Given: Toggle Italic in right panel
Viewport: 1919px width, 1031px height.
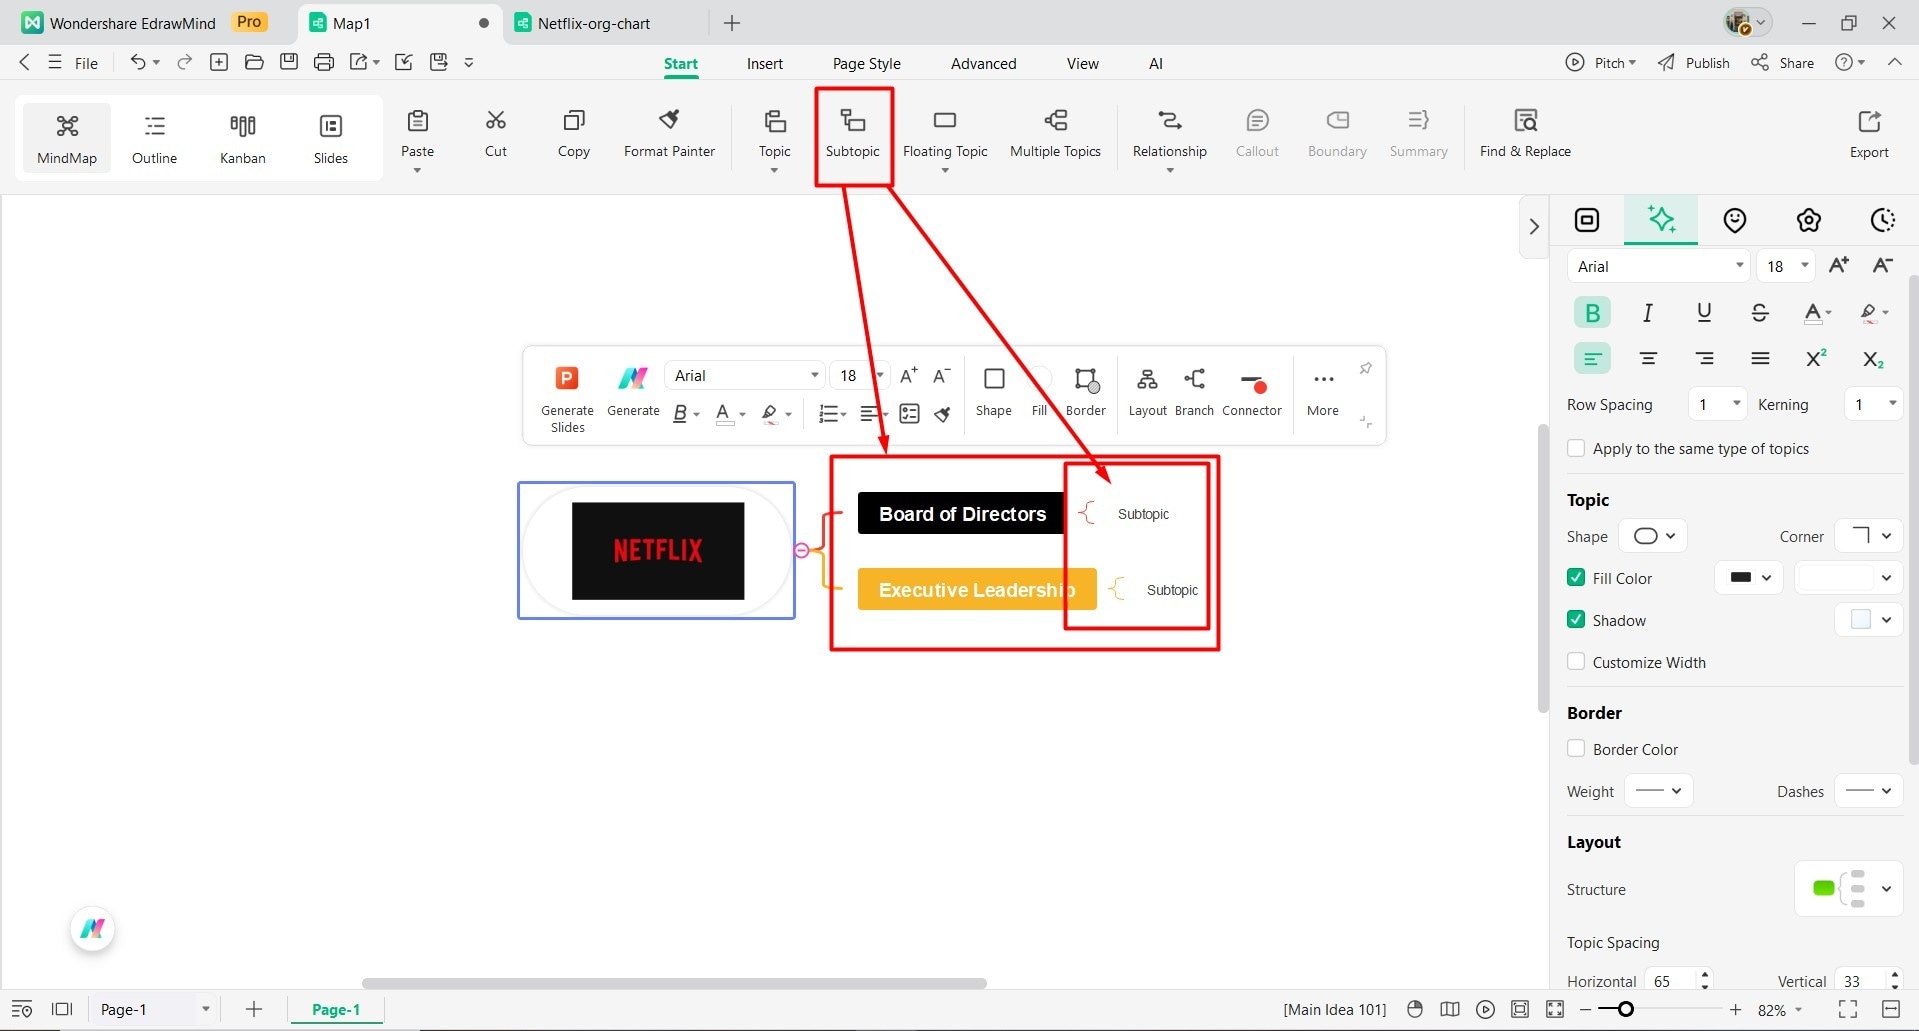Looking at the screenshot, I should click(1648, 313).
